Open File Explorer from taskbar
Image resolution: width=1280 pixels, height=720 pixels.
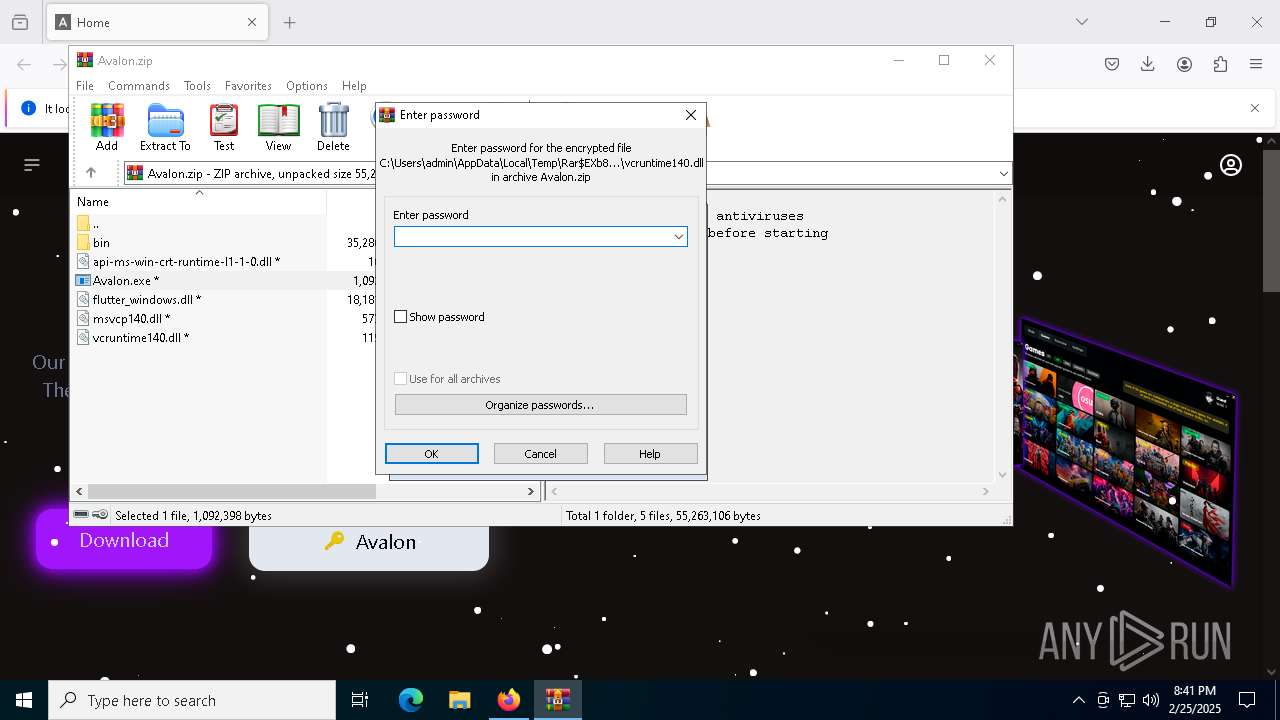460,700
